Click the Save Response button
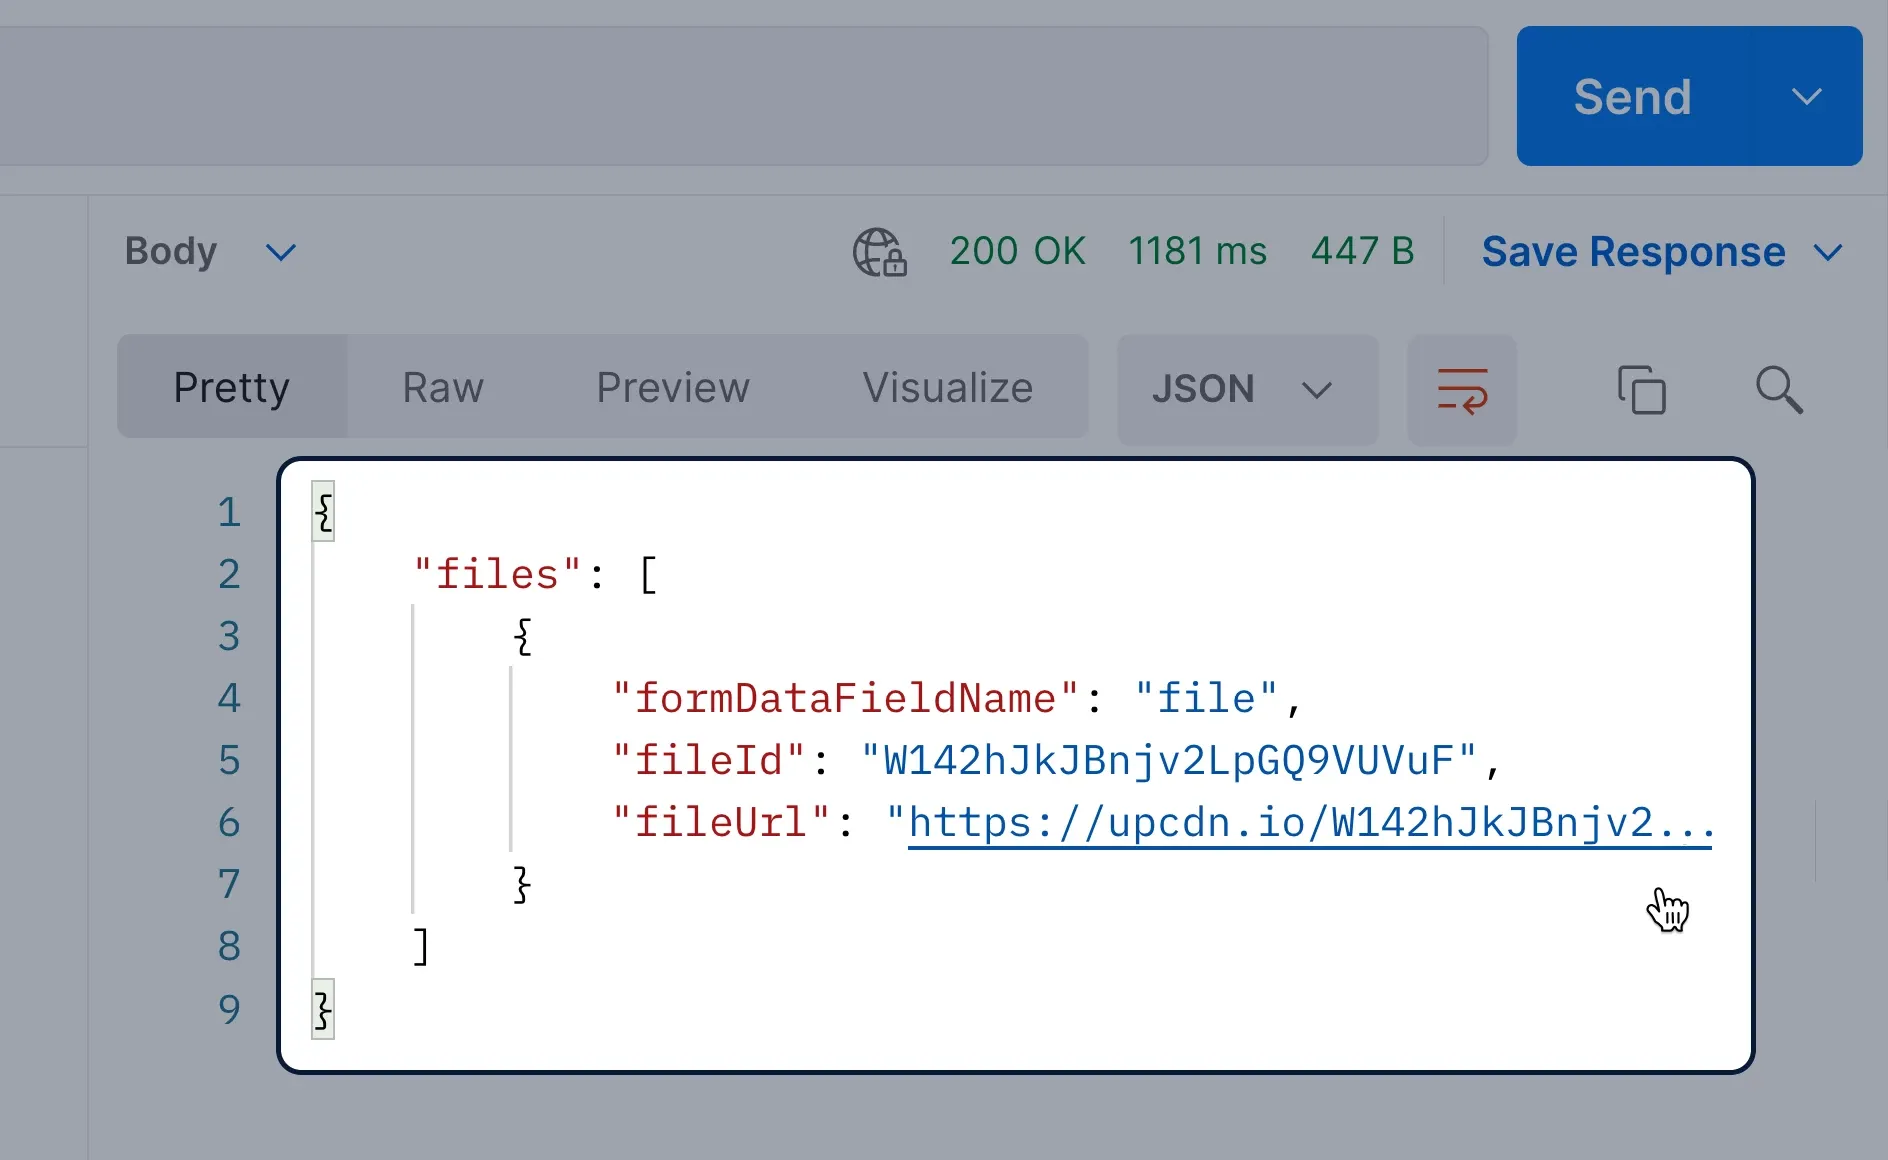Image resolution: width=1888 pixels, height=1160 pixels. tap(1633, 252)
